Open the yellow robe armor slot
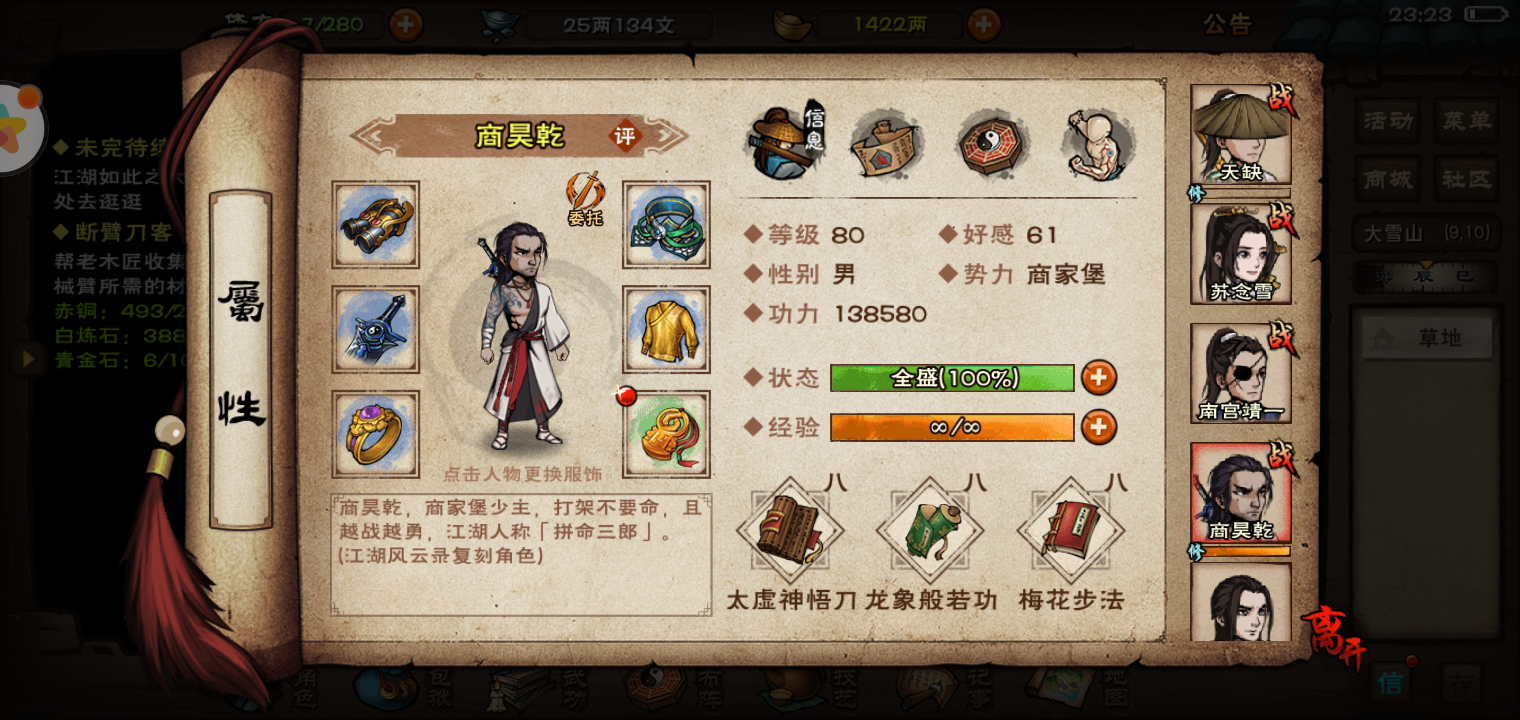Screen dimensions: 1520x720 point(666,330)
